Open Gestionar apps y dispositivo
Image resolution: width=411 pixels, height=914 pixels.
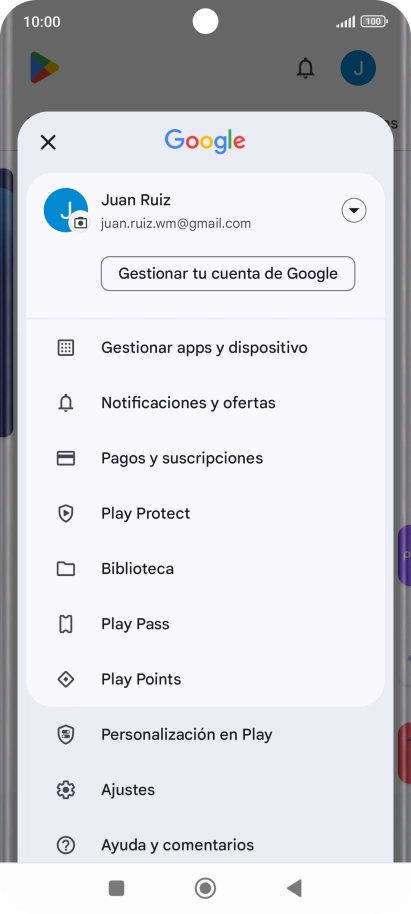point(205,348)
